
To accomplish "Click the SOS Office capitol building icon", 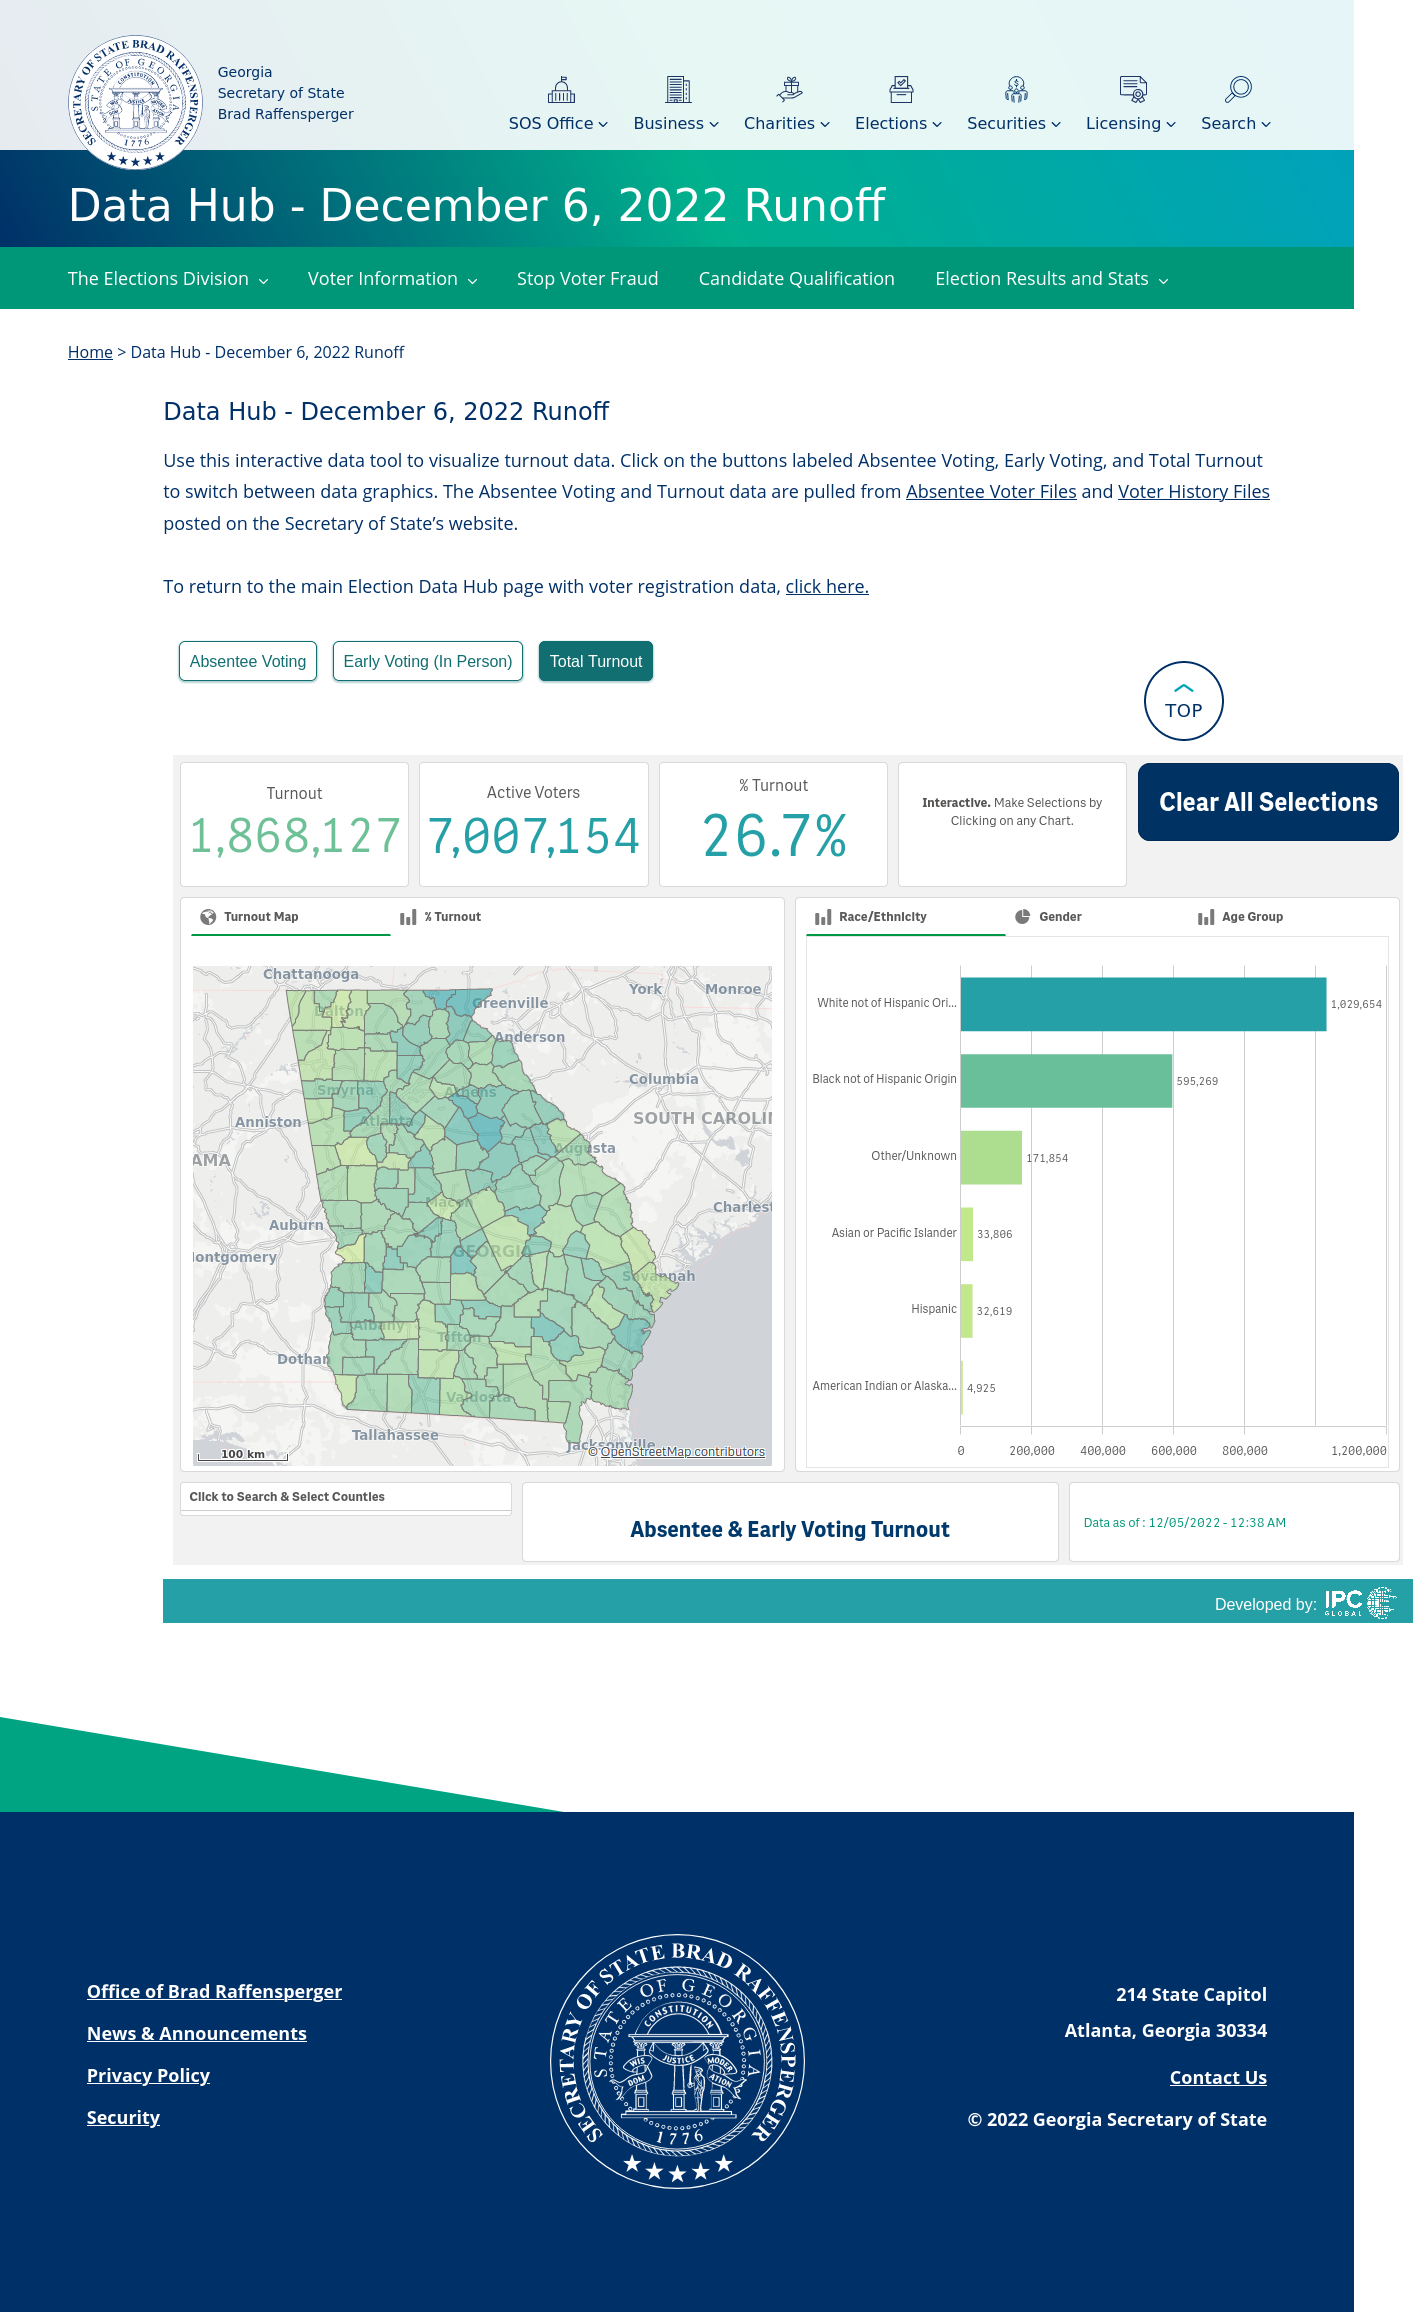I will coord(561,90).
